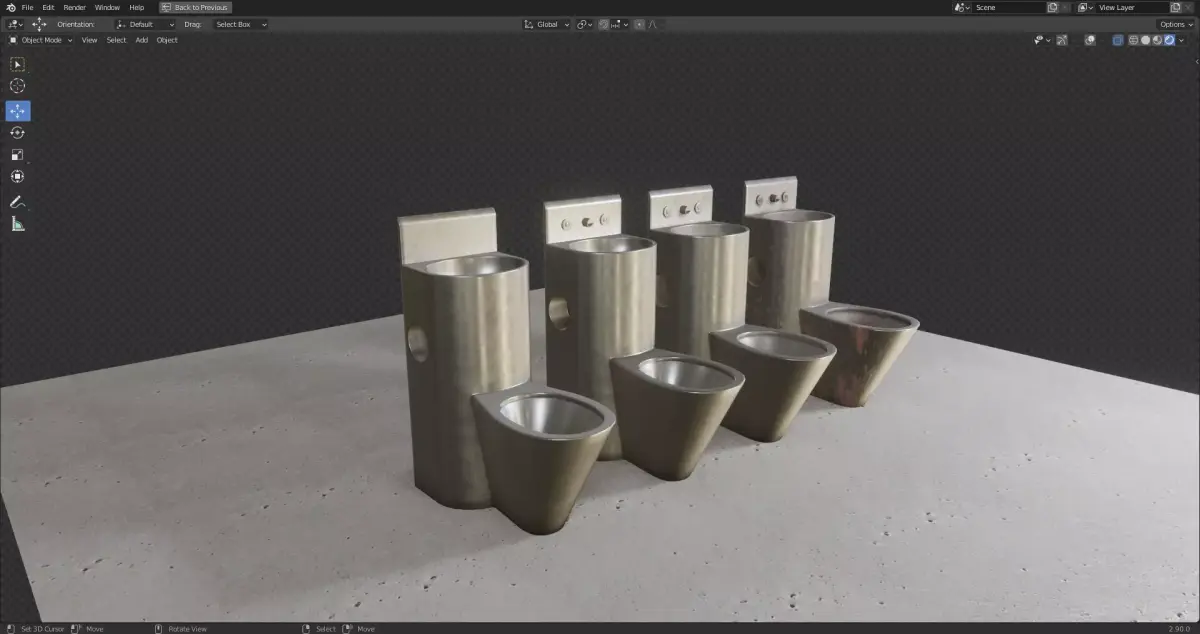The height and width of the screenshot is (634, 1200).
Task: Open Drag Select Box dropdown
Action: tap(239, 24)
